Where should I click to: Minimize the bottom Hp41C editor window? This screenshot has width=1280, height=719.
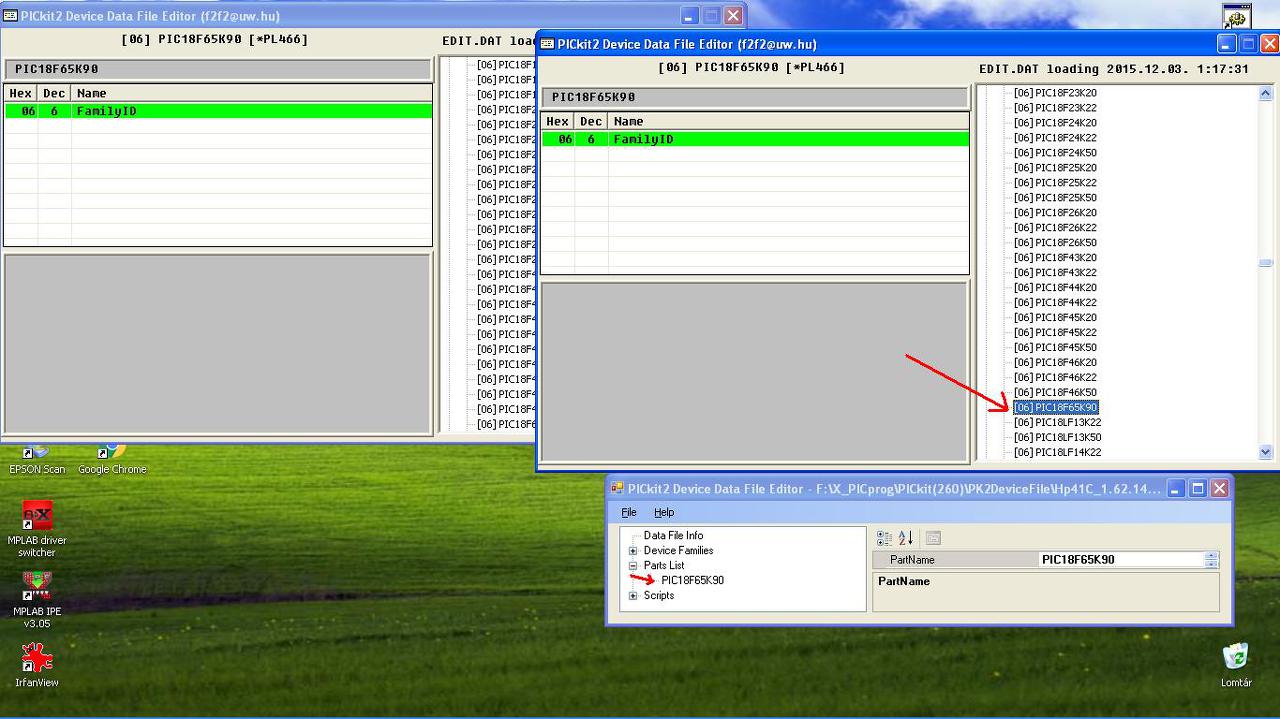(1176, 489)
